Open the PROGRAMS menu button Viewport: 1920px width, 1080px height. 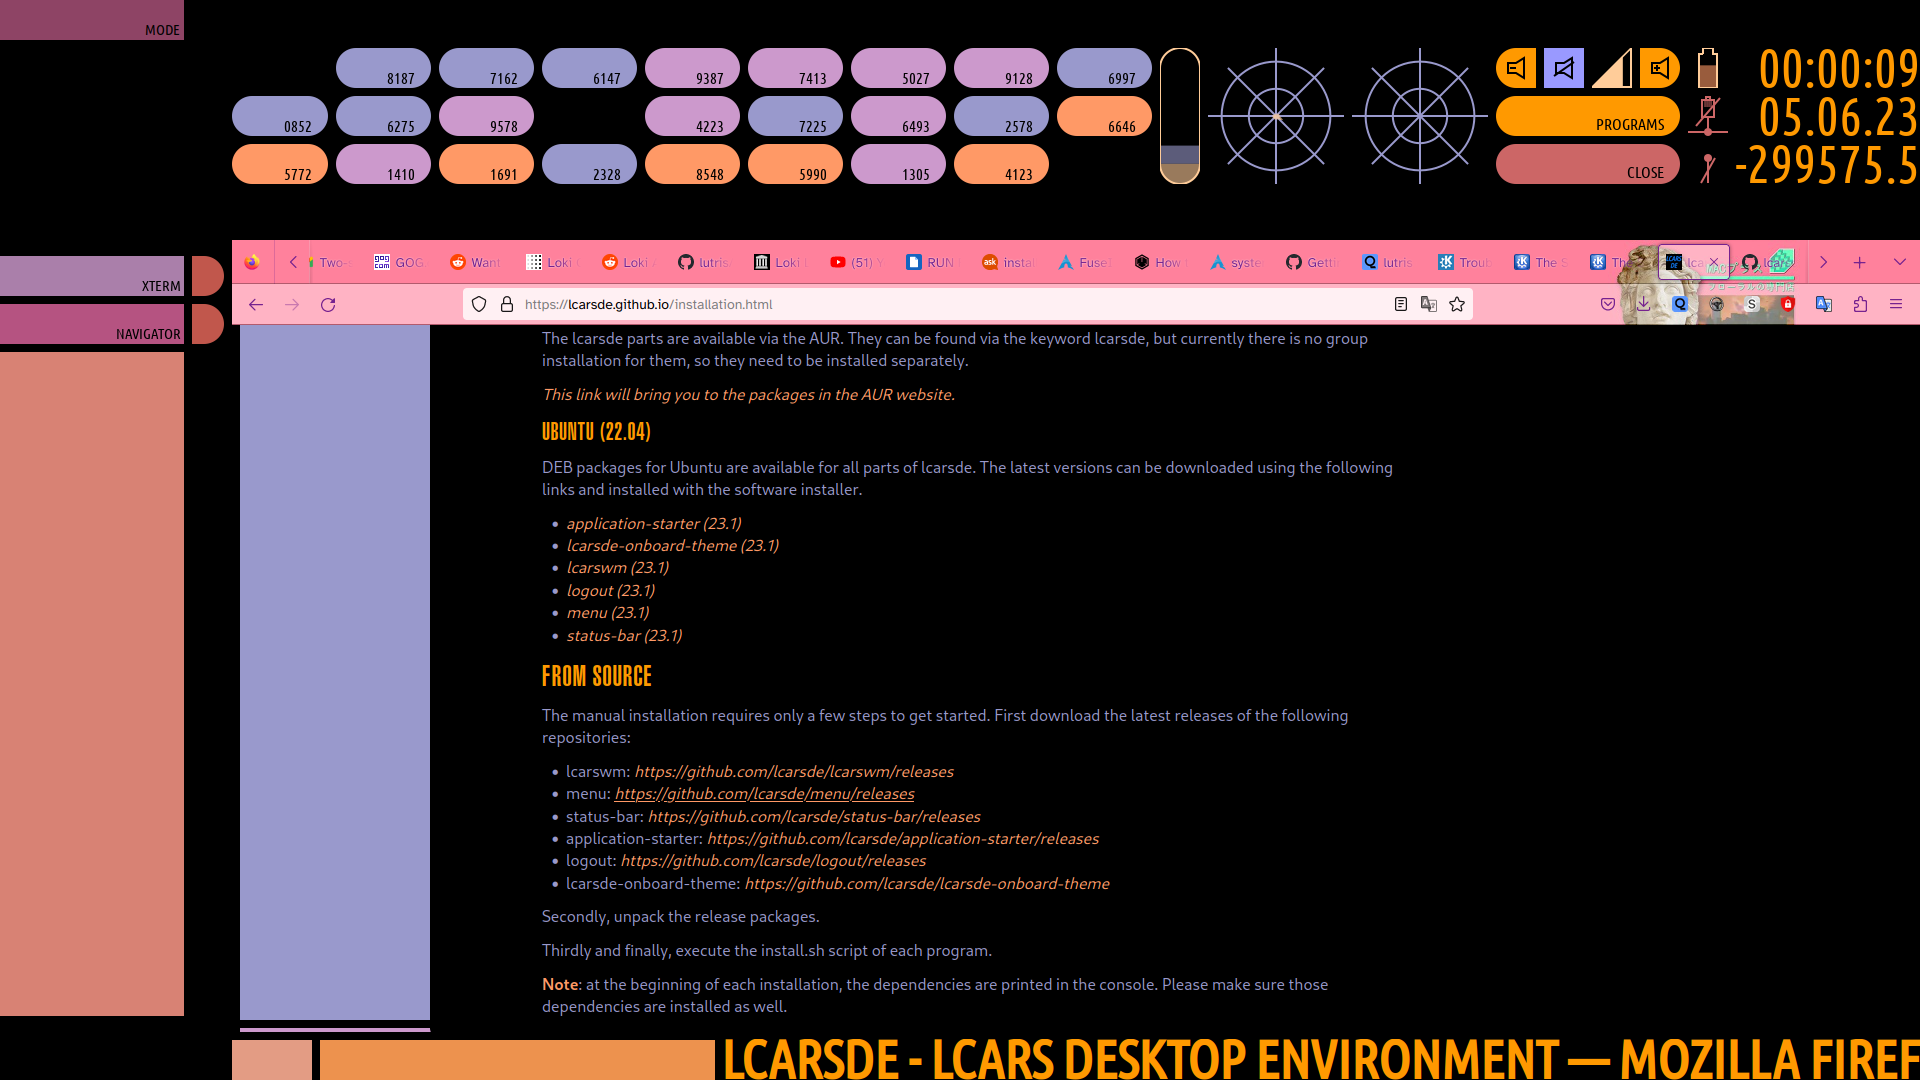point(1587,116)
